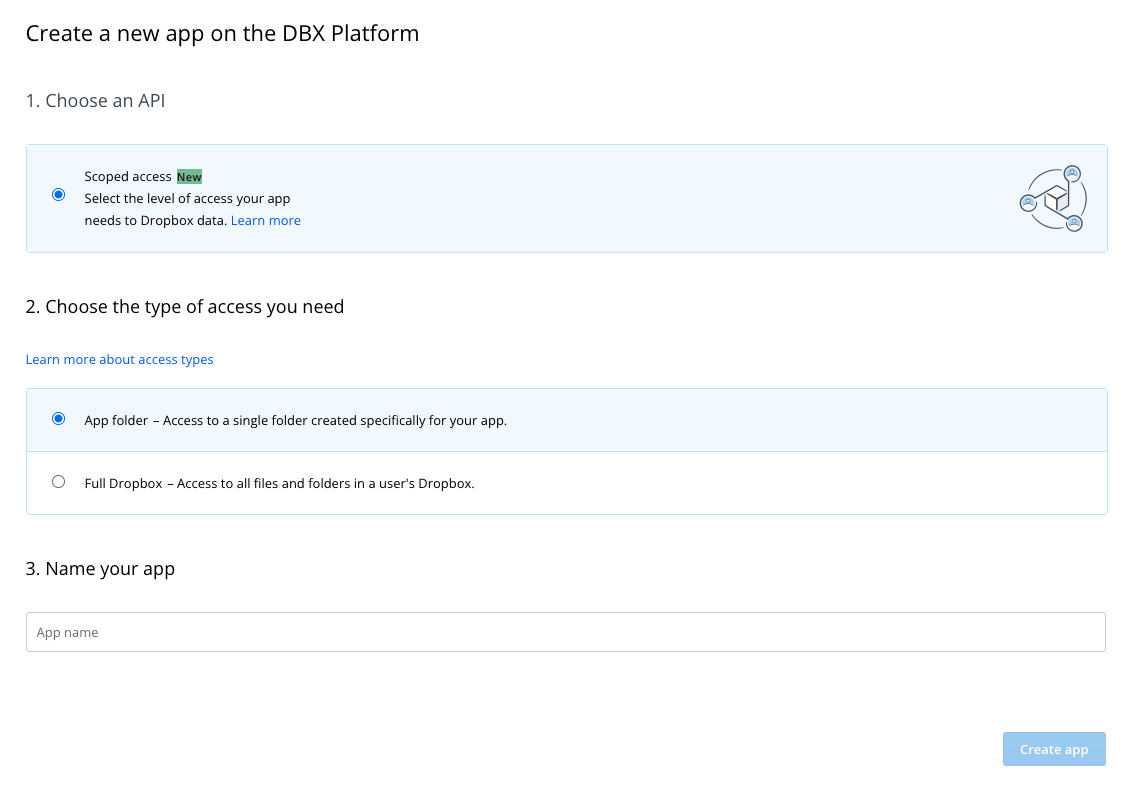Image resolution: width=1135 pixels, height=787 pixels.
Task: Click the 'Name your app' step heading
Action: pos(100,569)
